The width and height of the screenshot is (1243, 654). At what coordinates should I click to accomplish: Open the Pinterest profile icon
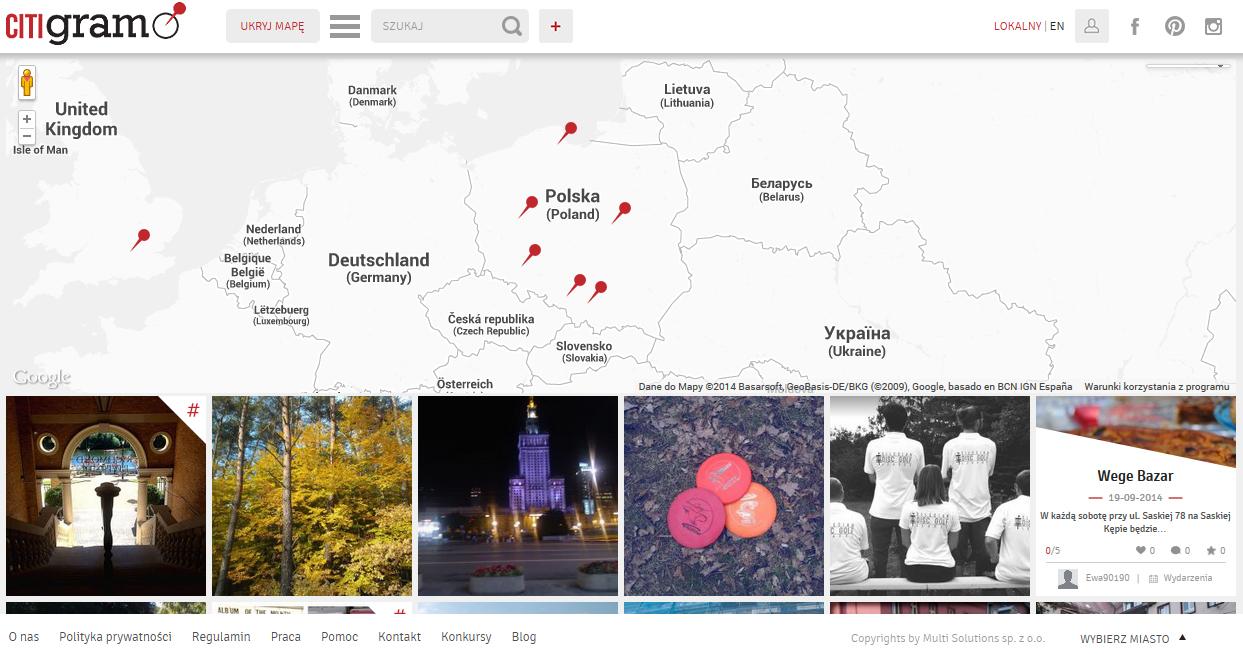pos(1175,26)
